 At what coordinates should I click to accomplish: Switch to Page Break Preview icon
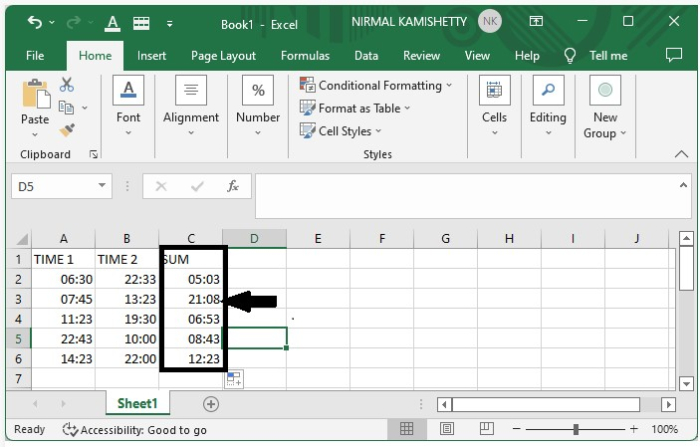click(487, 429)
